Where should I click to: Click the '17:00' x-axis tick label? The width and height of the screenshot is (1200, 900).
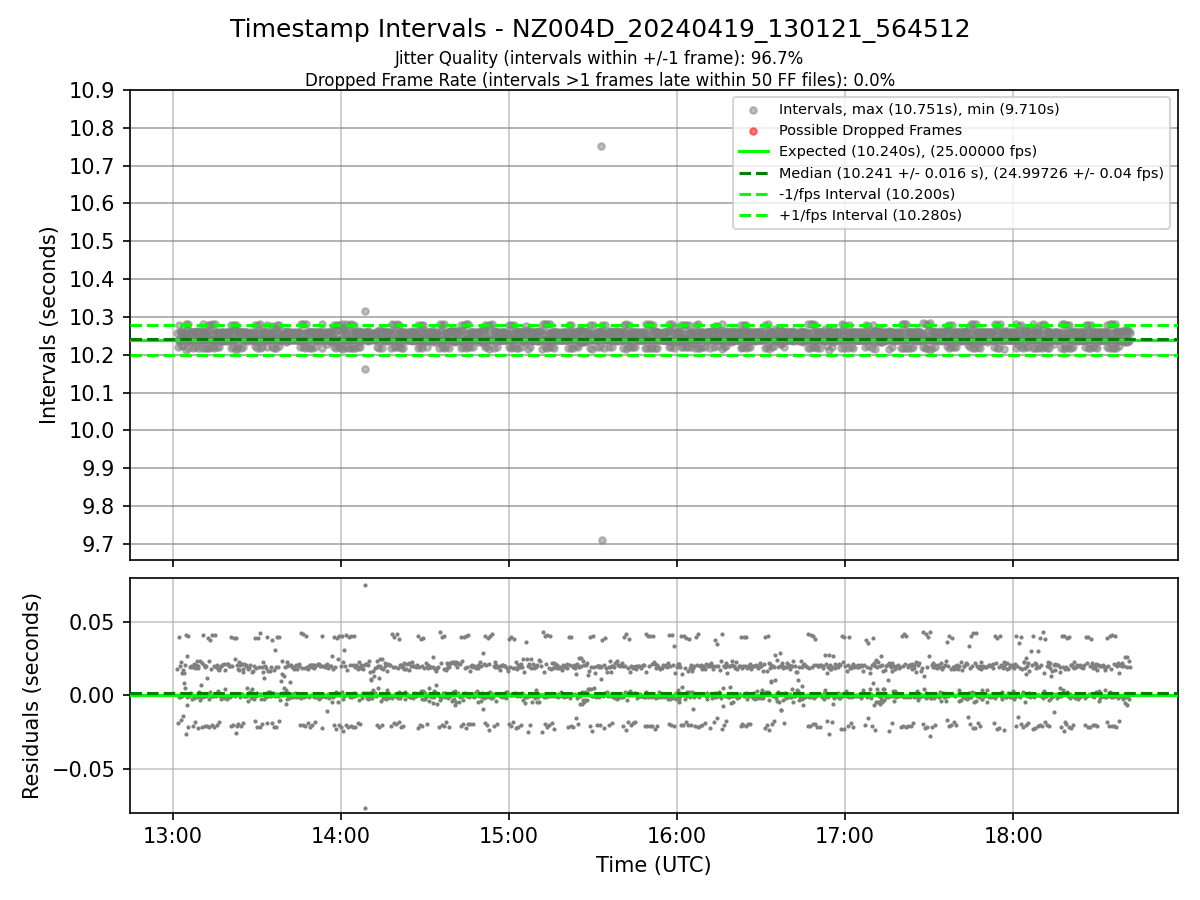point(845,835)
